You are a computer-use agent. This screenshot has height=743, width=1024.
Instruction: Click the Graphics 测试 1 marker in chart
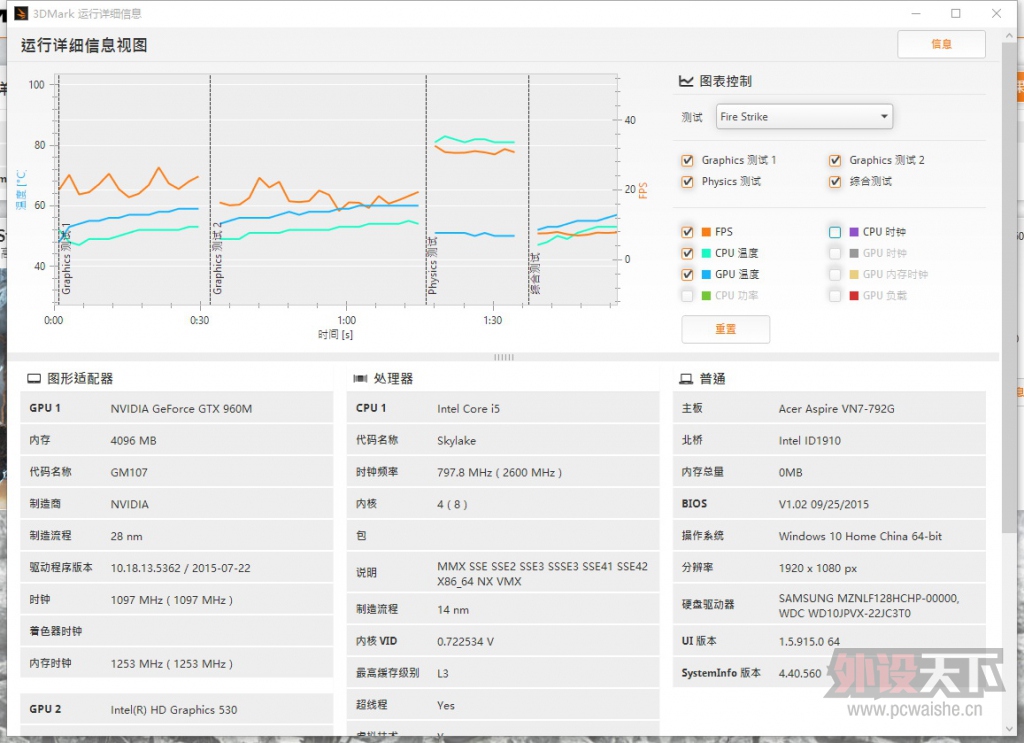(65, 259)
